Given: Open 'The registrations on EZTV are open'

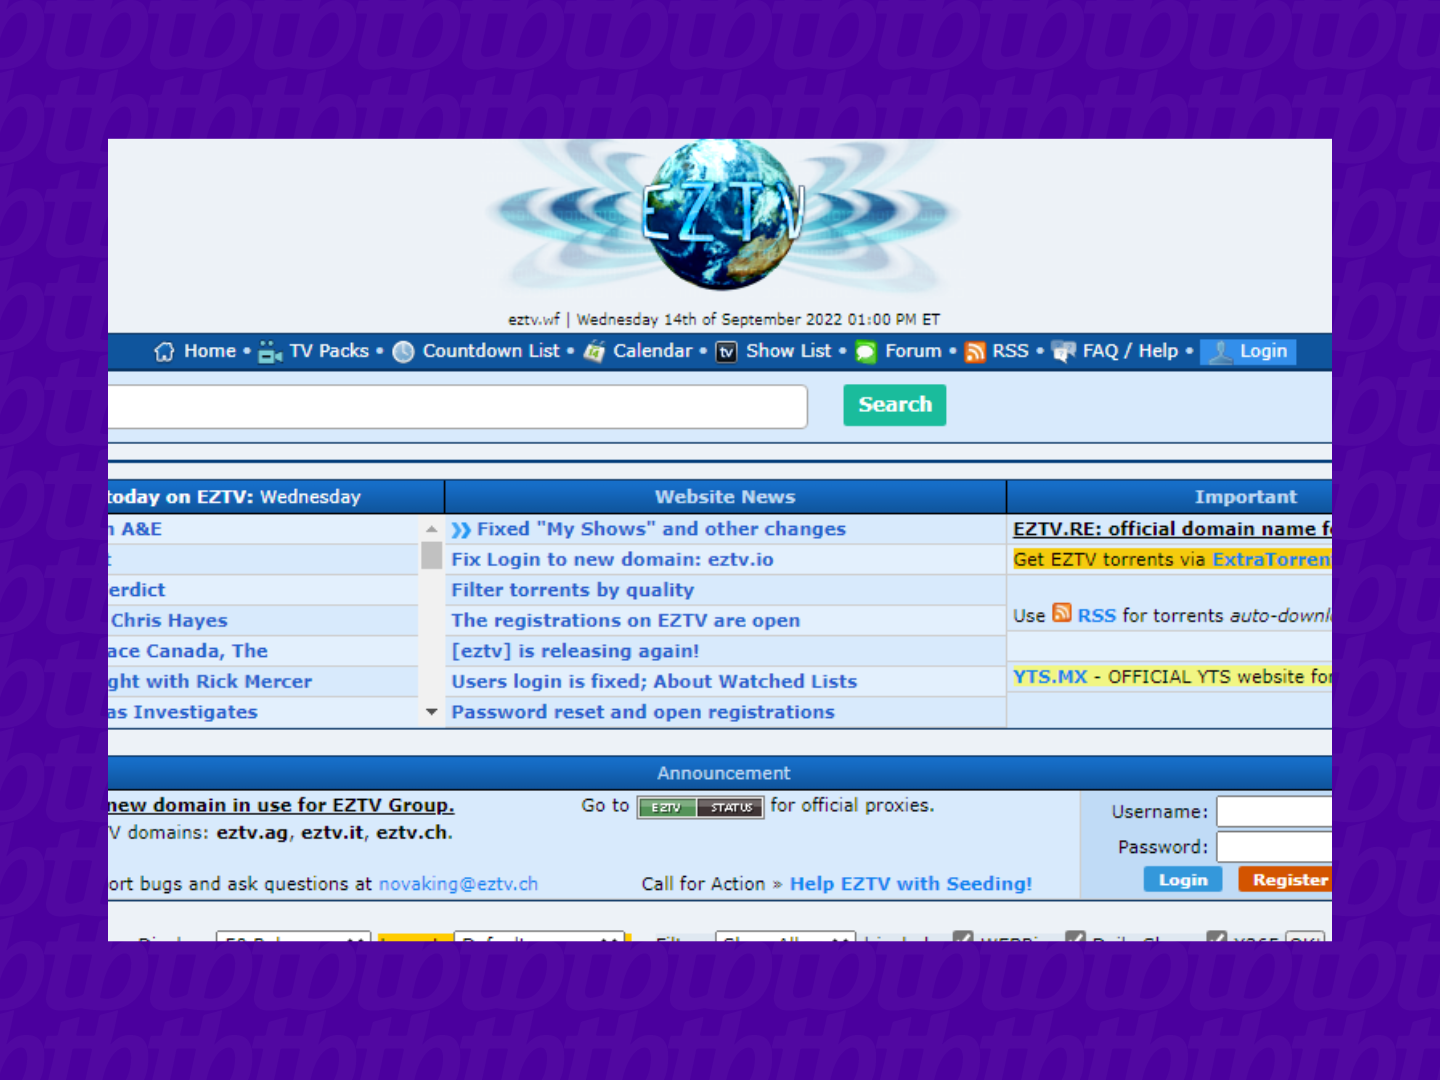Looking at the screenshot, I should pyautogui.click(x=625, y=621).
